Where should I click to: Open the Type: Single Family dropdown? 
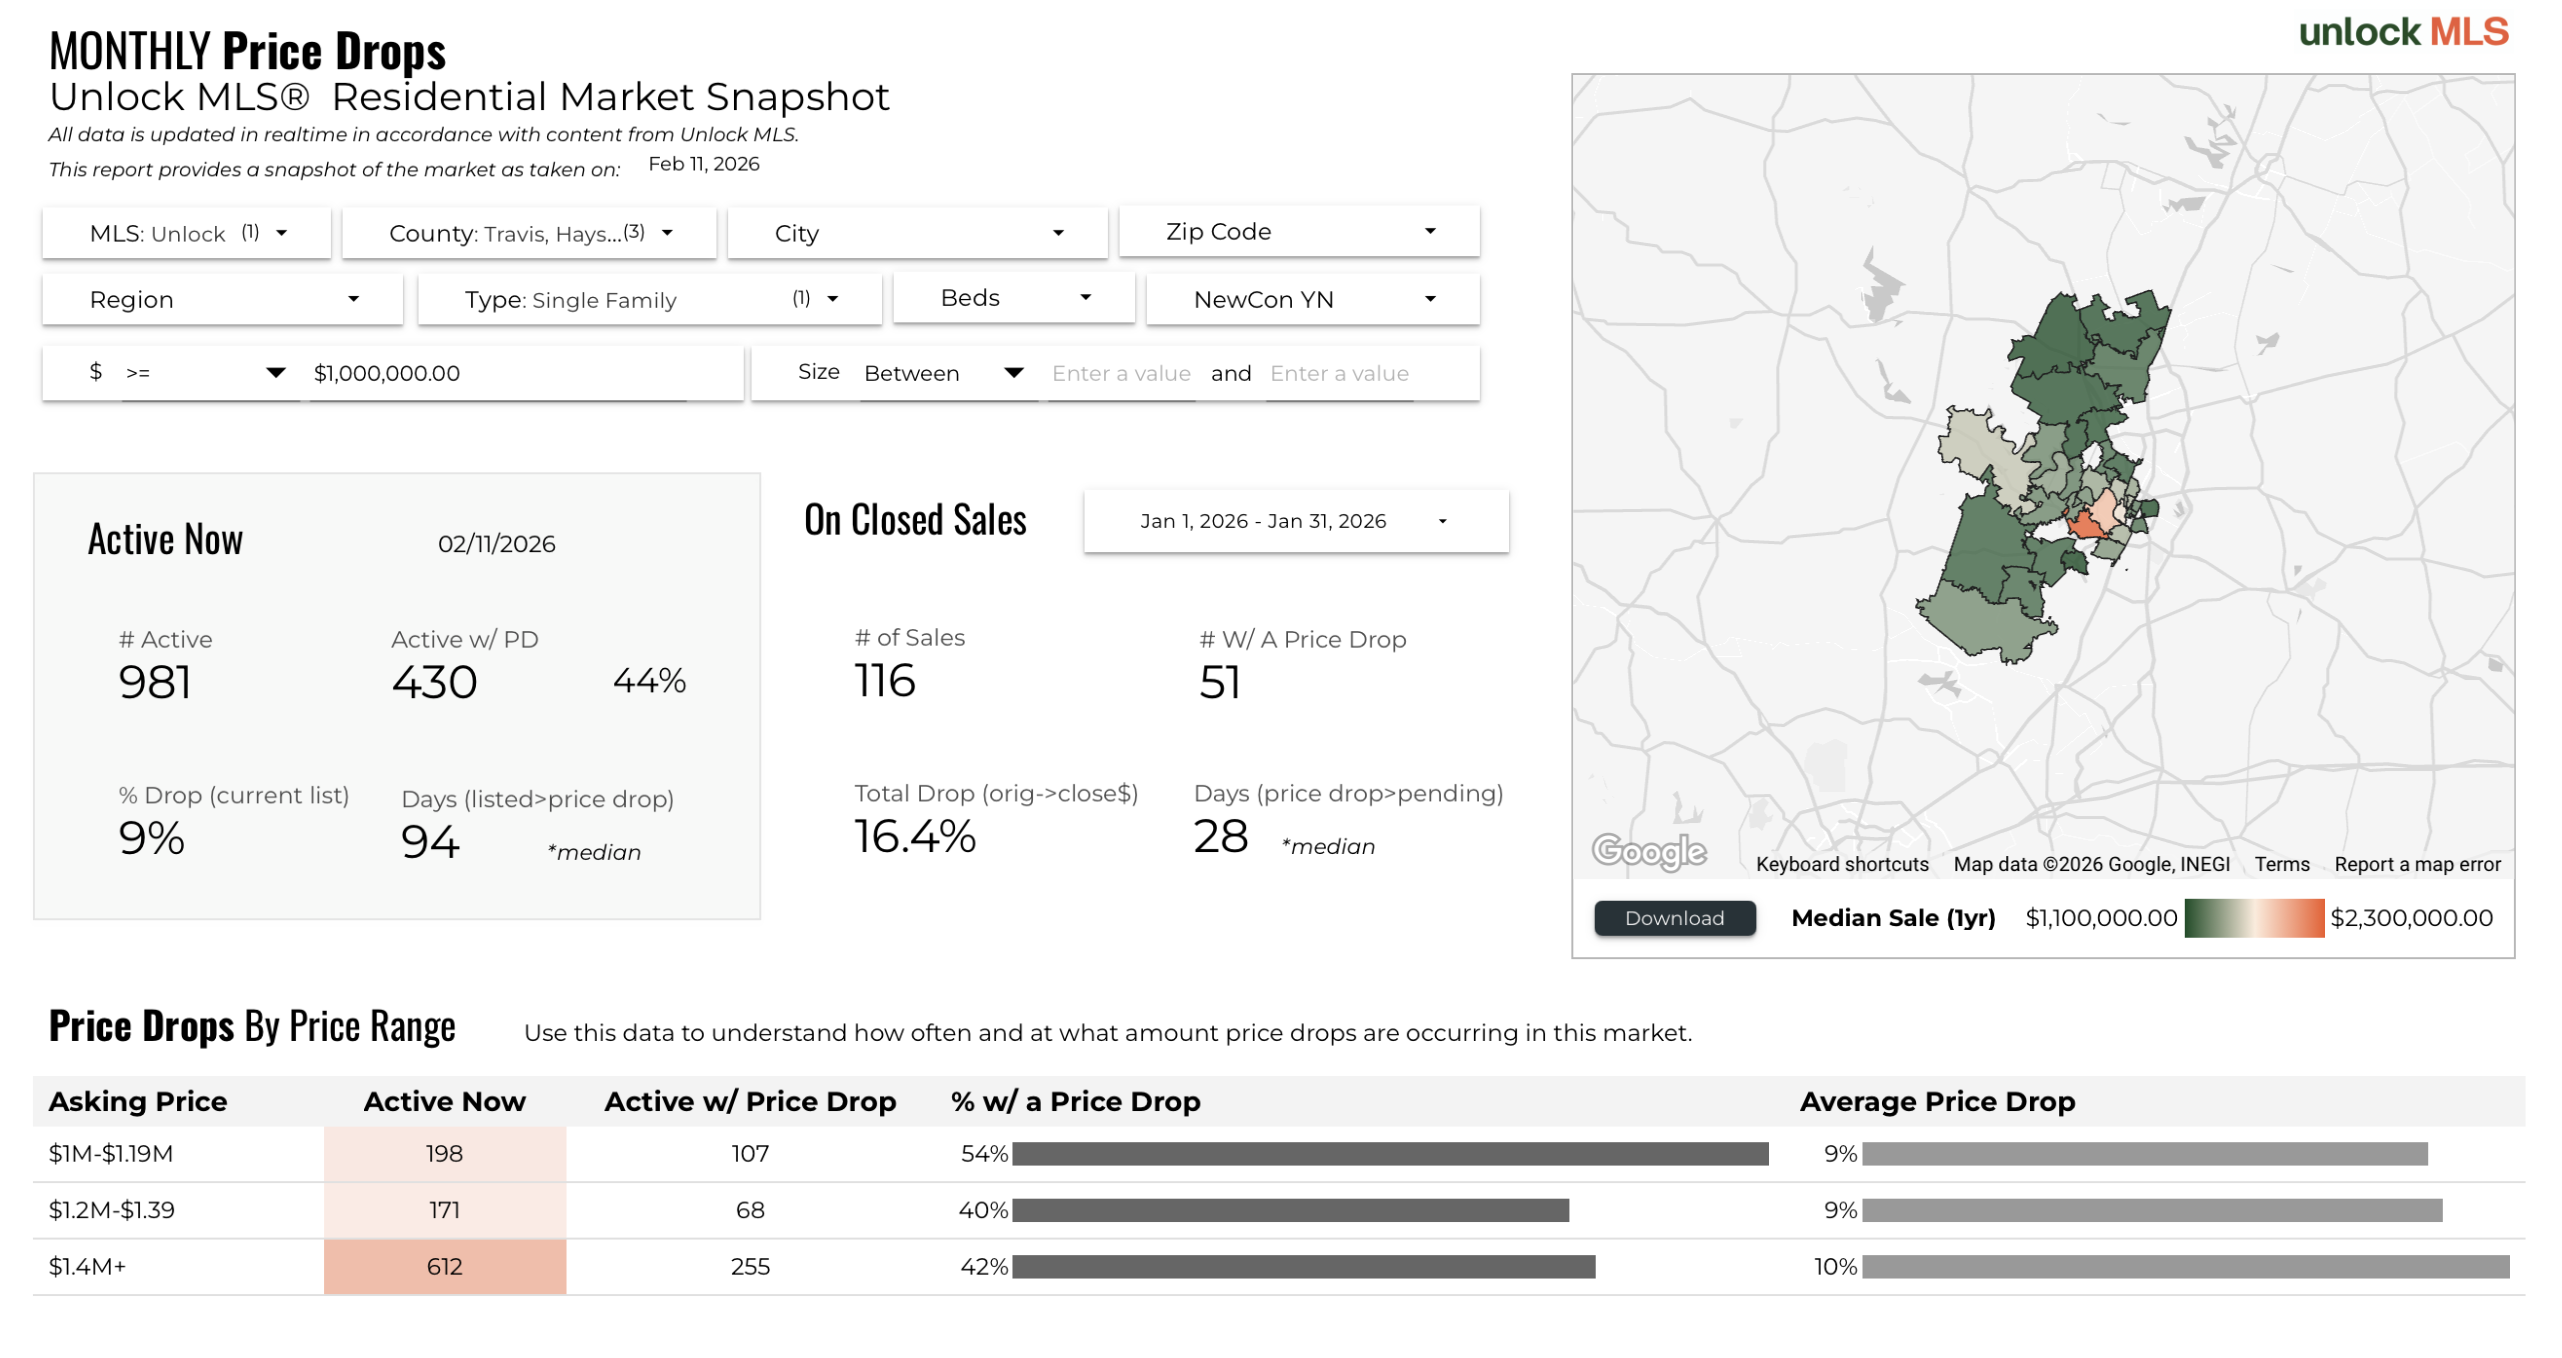pyautogui.click(x=650, y=299)
